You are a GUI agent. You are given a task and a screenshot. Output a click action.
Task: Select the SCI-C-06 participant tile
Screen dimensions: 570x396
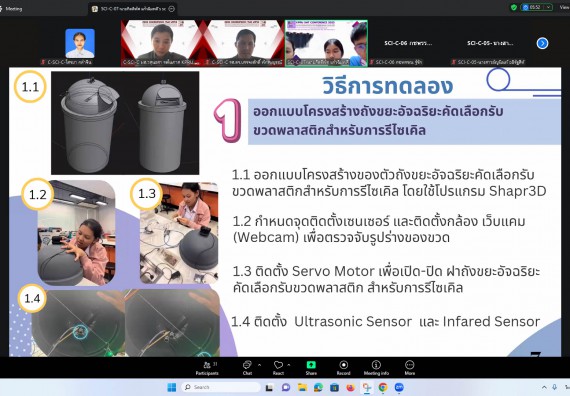coord(409,43)
